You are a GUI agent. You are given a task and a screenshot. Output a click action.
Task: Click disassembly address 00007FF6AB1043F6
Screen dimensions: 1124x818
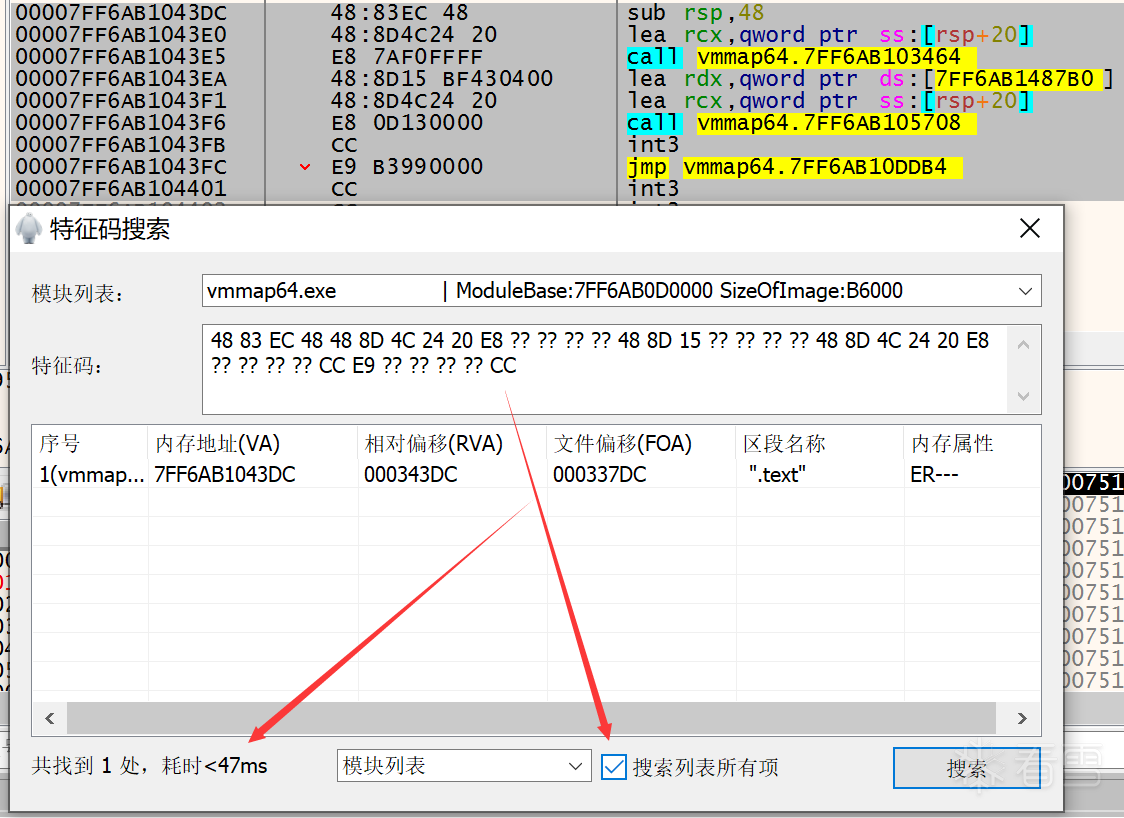click(x=121, y=123)
